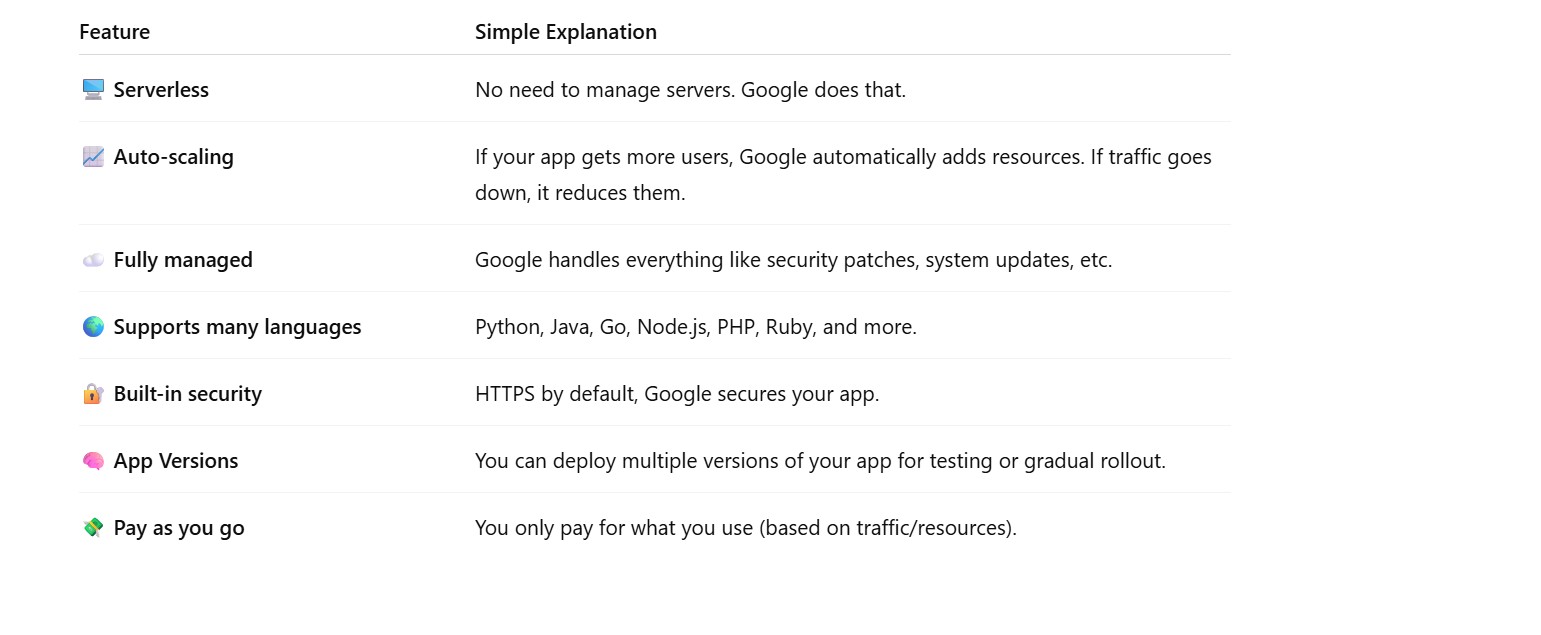
Task: Click the Python, Java, Go languages list
Action: tap(695, 327)
